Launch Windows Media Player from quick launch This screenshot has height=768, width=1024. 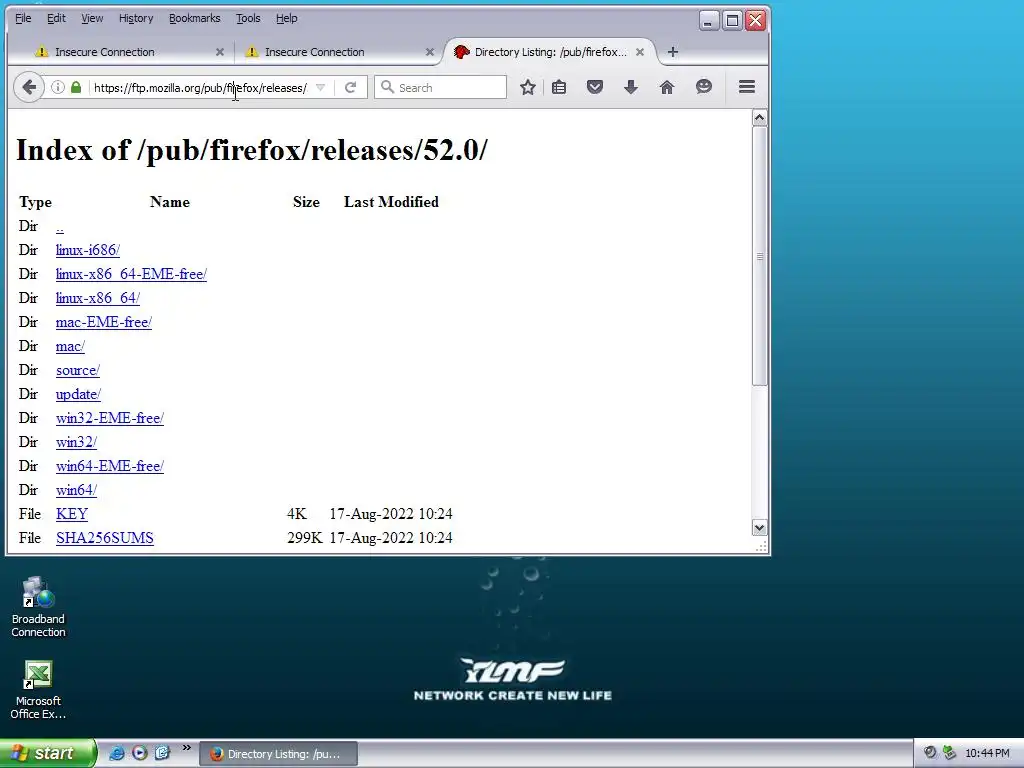139,753
